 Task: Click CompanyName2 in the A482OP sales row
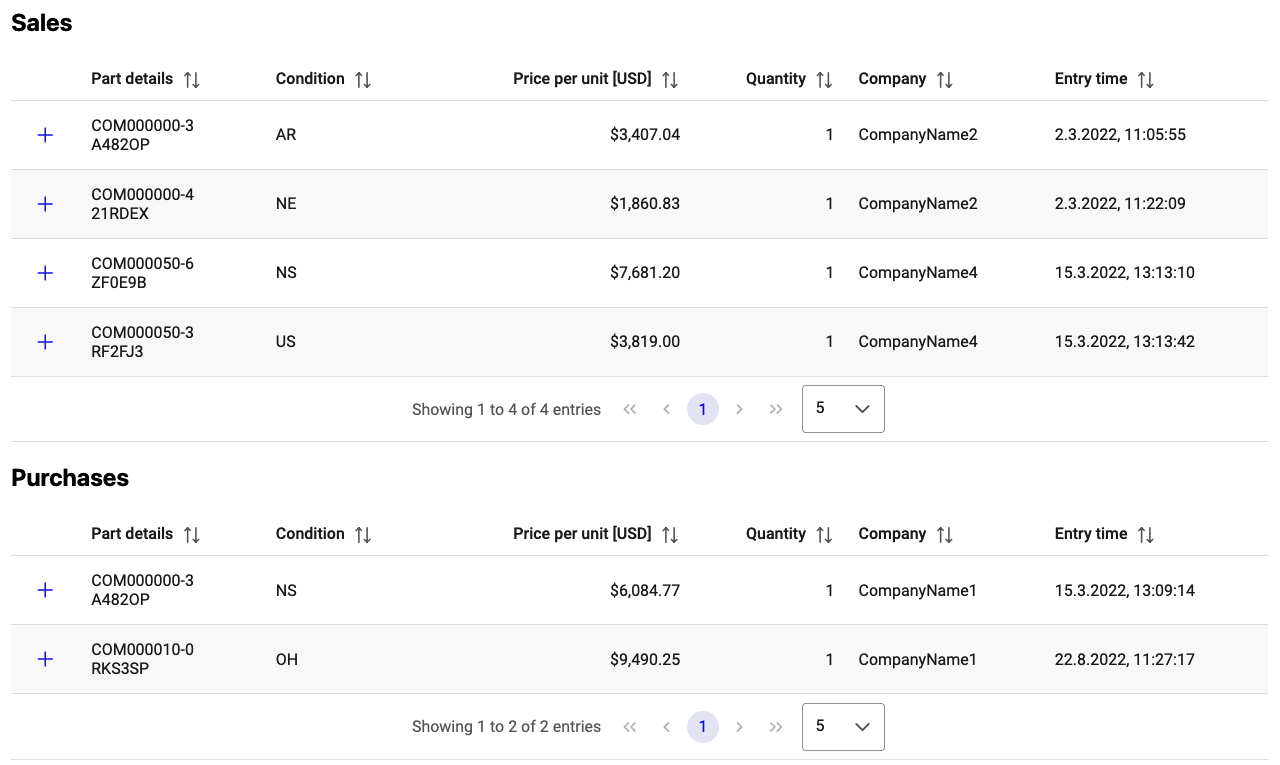coord(918,135)
